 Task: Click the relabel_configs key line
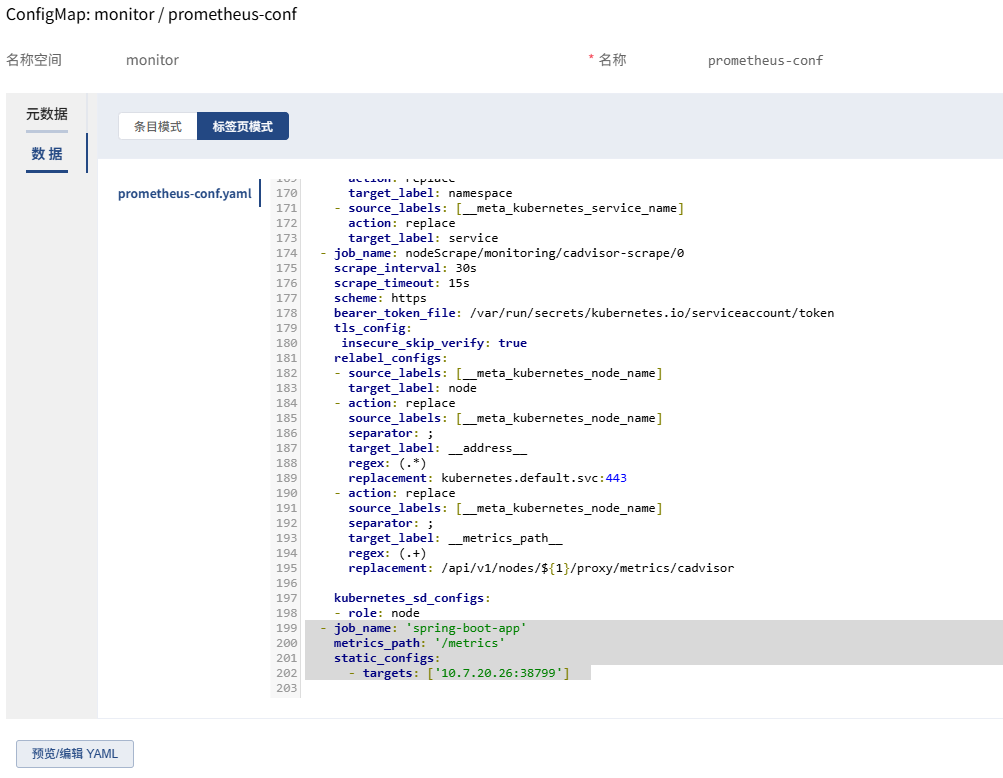(x=390, y=358)
